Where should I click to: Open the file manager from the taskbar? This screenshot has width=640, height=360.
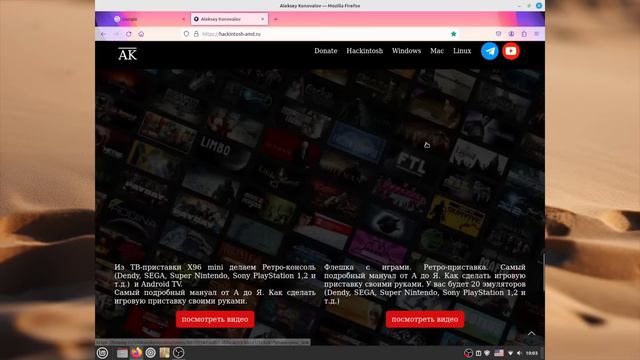click(122, 353)
